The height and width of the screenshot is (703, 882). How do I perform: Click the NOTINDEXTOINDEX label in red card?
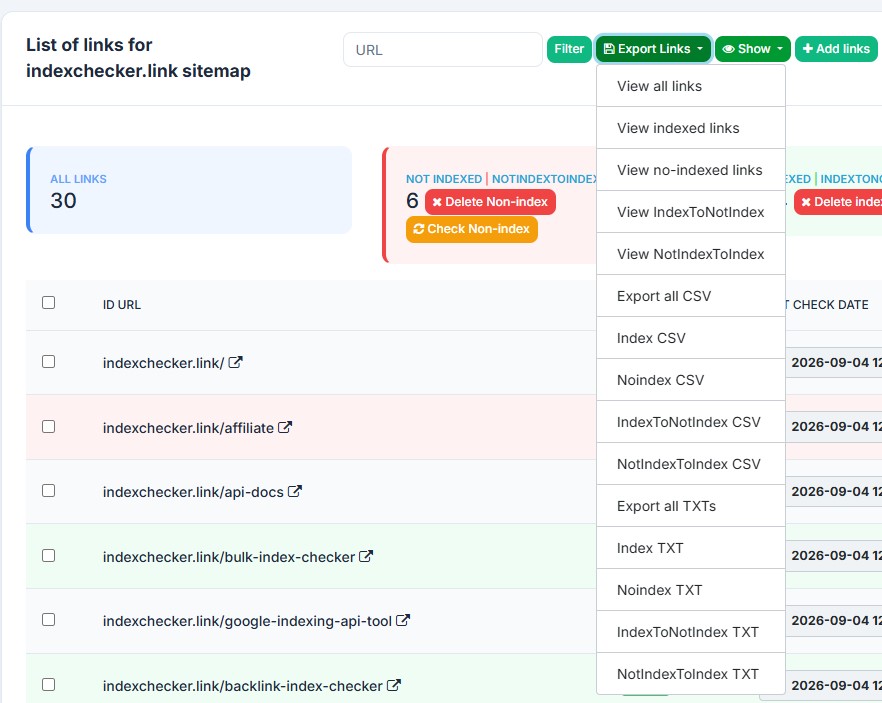pos(544,179)
